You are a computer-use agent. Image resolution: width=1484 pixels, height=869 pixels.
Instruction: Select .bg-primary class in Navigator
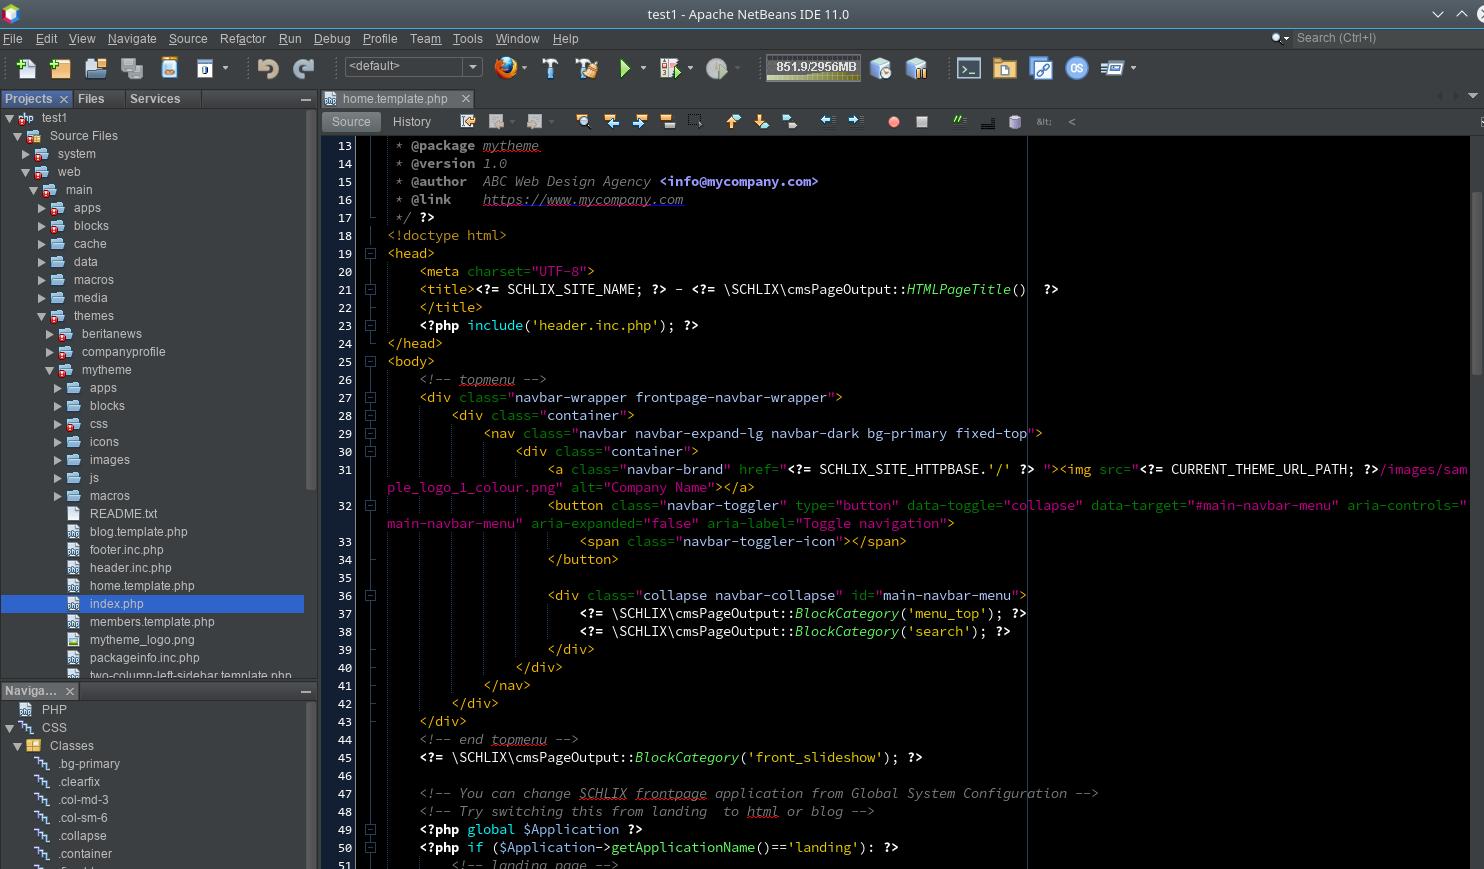coord(89,764)
